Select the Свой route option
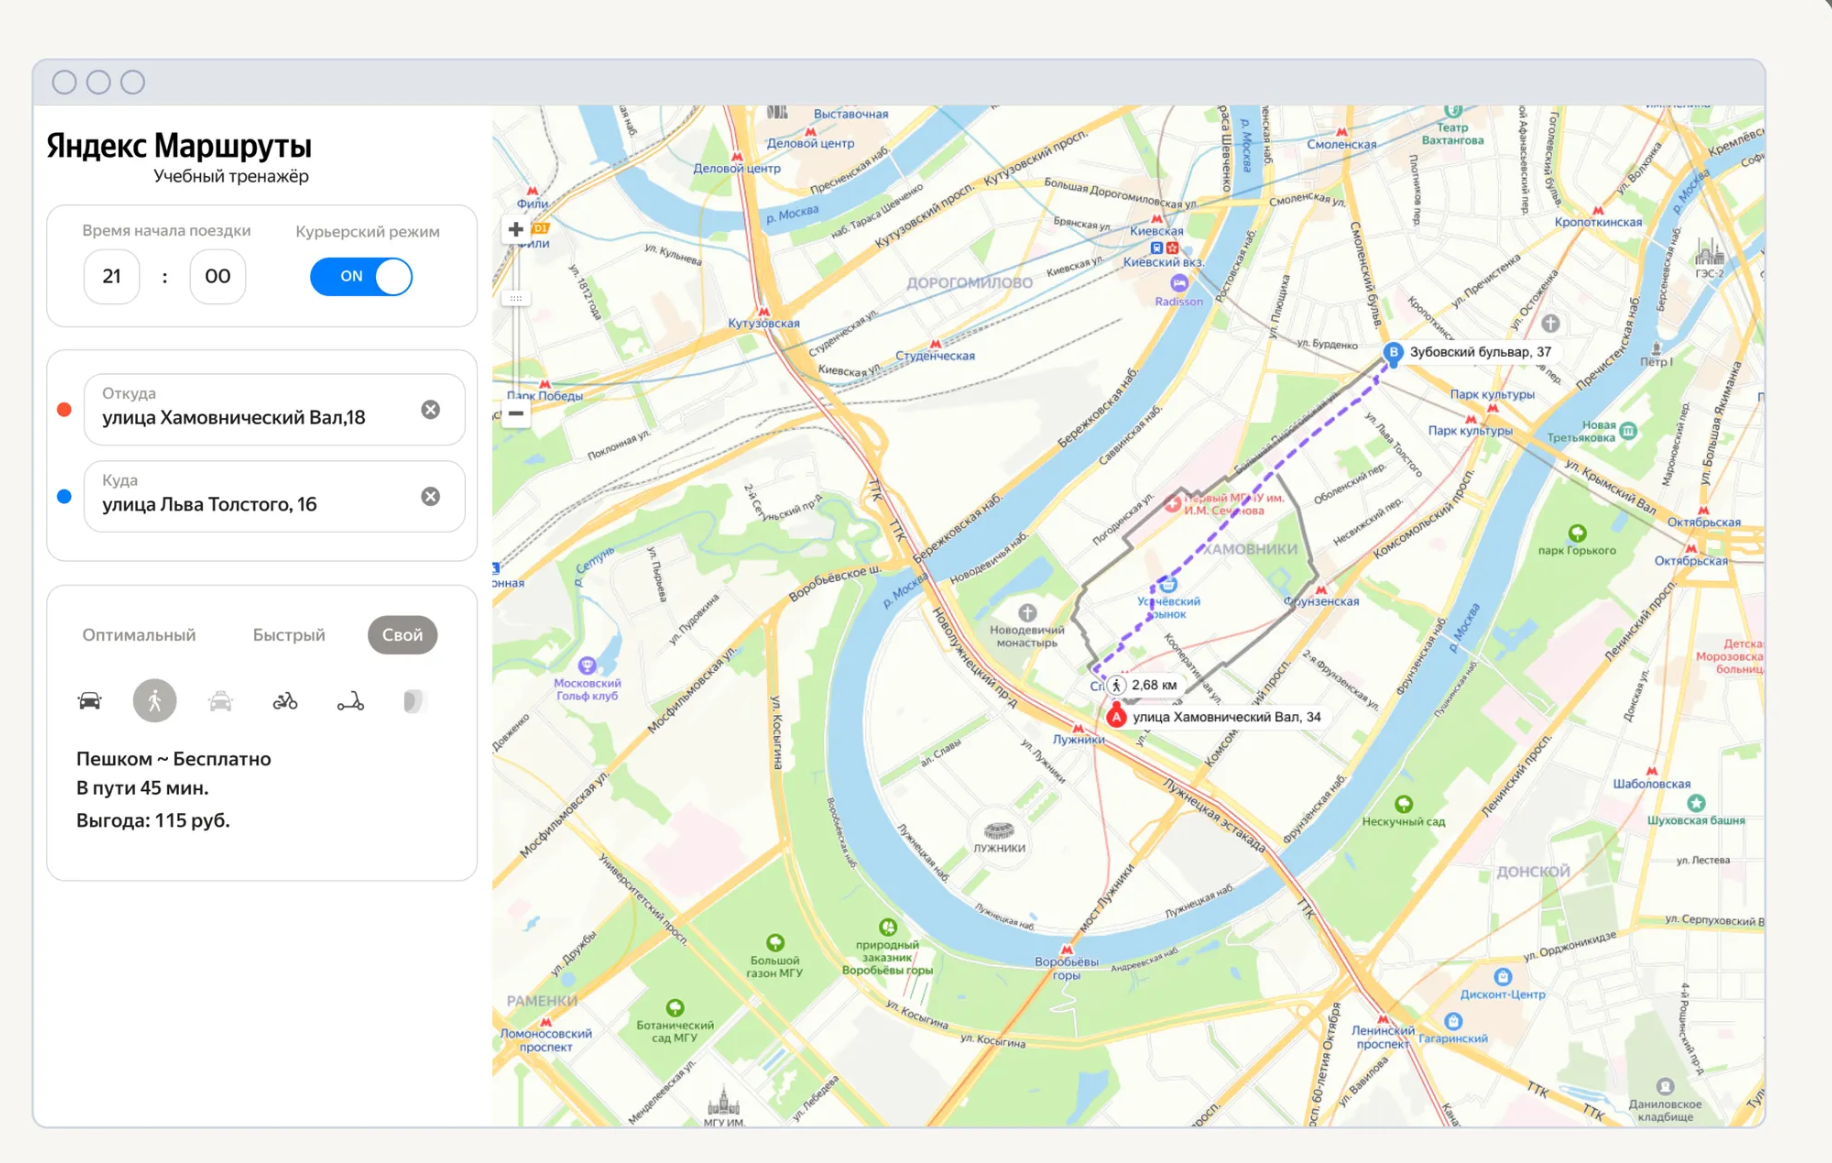 tap(402, 635)
